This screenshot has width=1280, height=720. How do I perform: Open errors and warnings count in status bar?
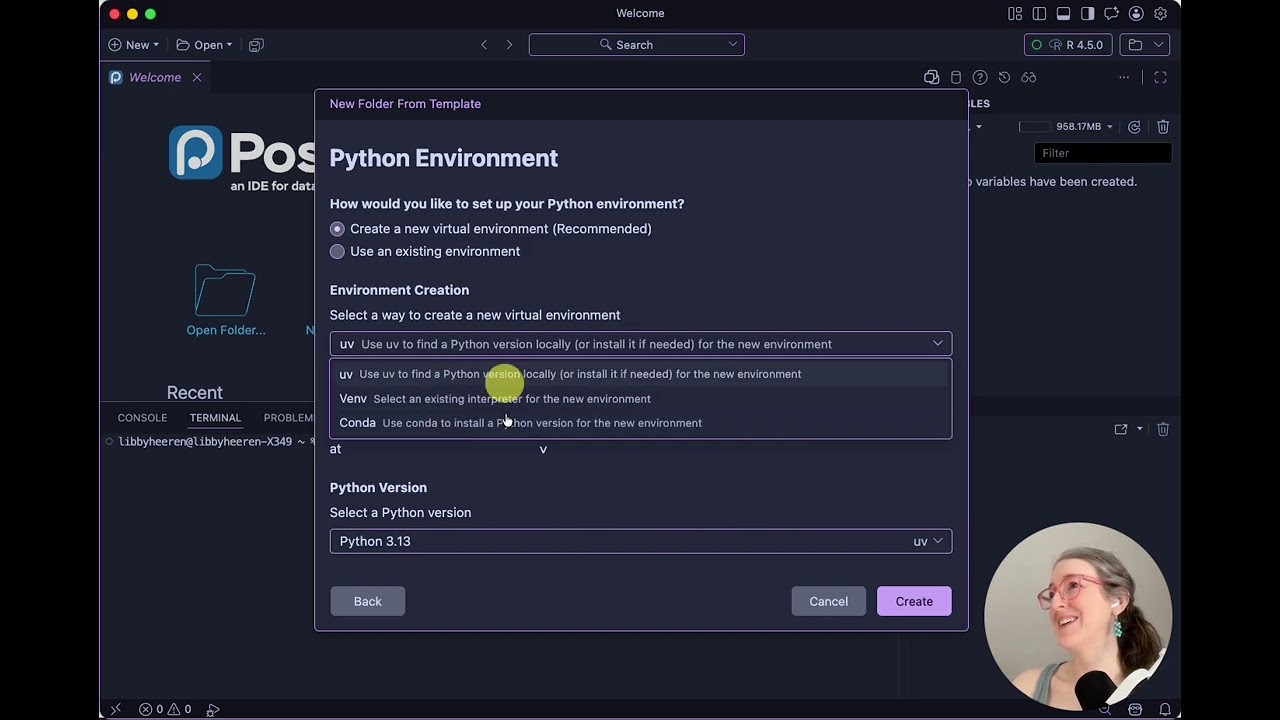(x=165, y=709)
